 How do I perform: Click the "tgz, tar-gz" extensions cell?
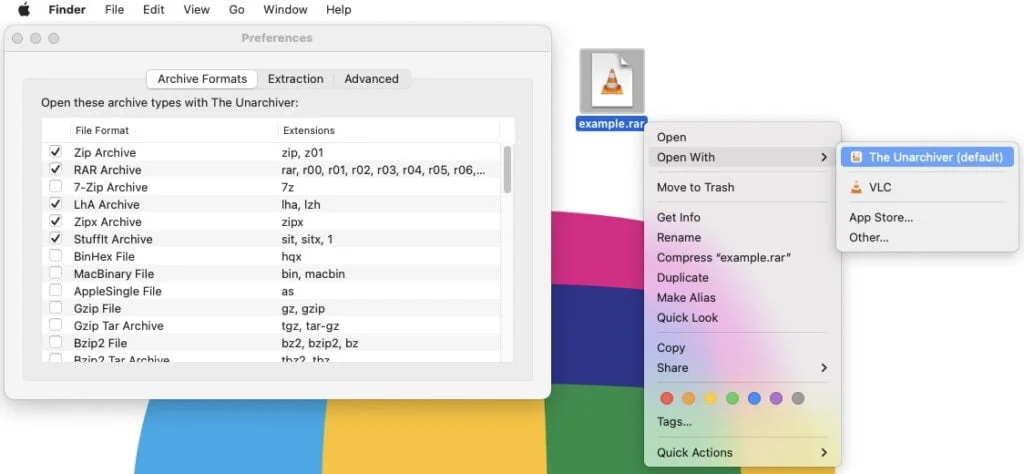tap(310, 326)
